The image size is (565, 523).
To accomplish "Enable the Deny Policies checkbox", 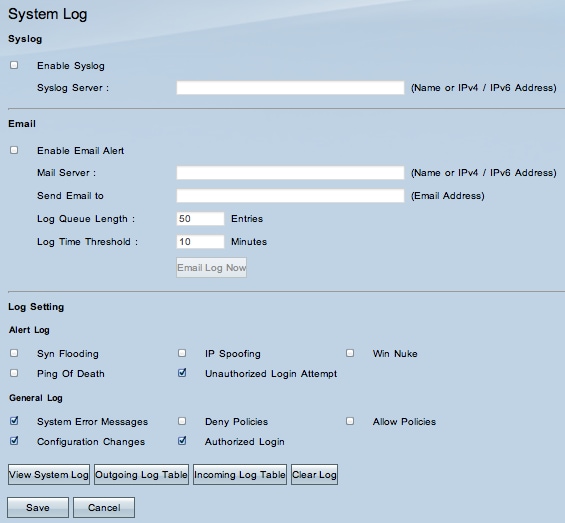I will tap(182, 421).
